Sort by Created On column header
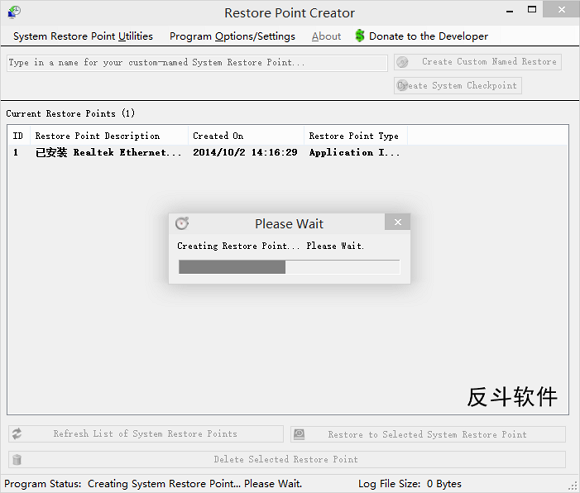 click(246, 136)
